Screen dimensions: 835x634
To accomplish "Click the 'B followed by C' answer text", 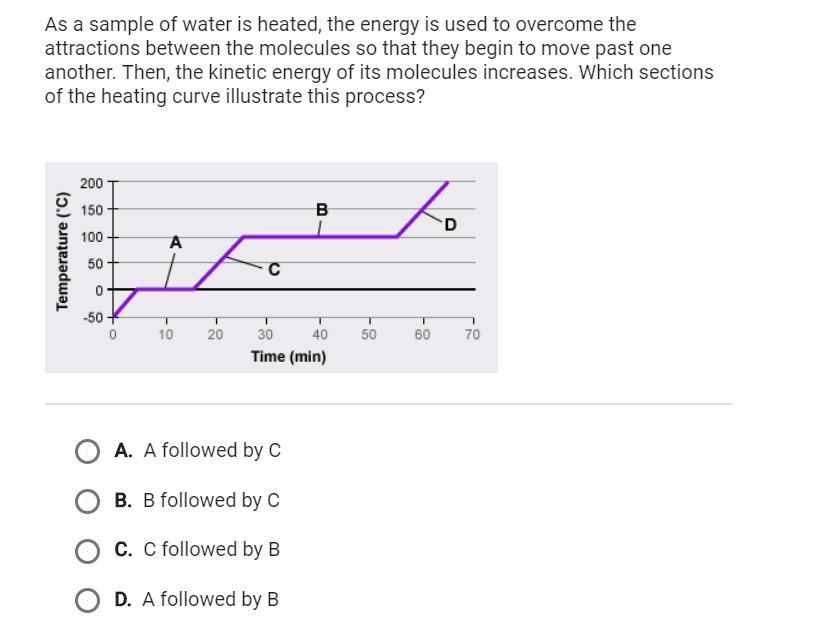I will pos(211,500).
